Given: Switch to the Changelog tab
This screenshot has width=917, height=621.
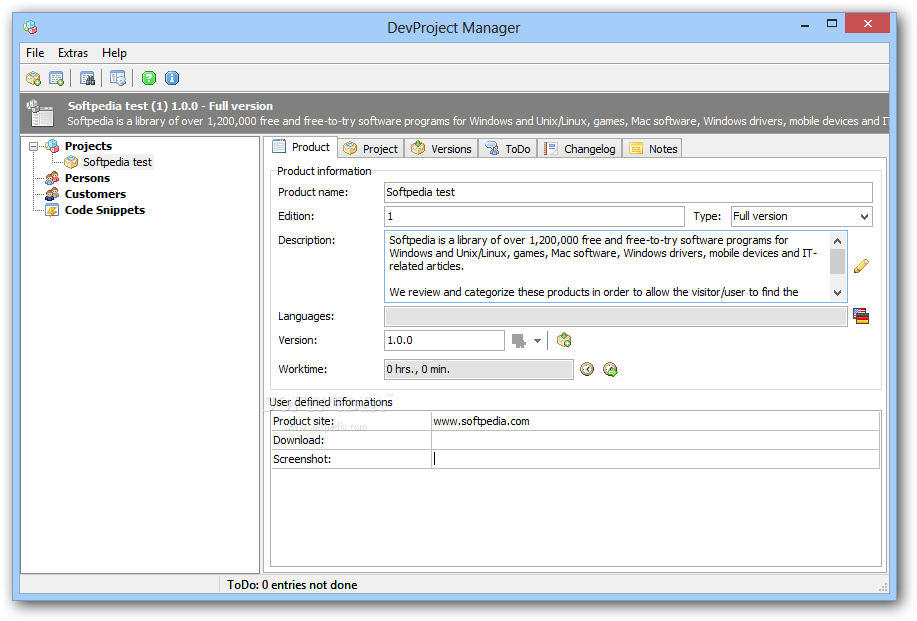Looking at the screenshot, I should click(x=580, y=149).
